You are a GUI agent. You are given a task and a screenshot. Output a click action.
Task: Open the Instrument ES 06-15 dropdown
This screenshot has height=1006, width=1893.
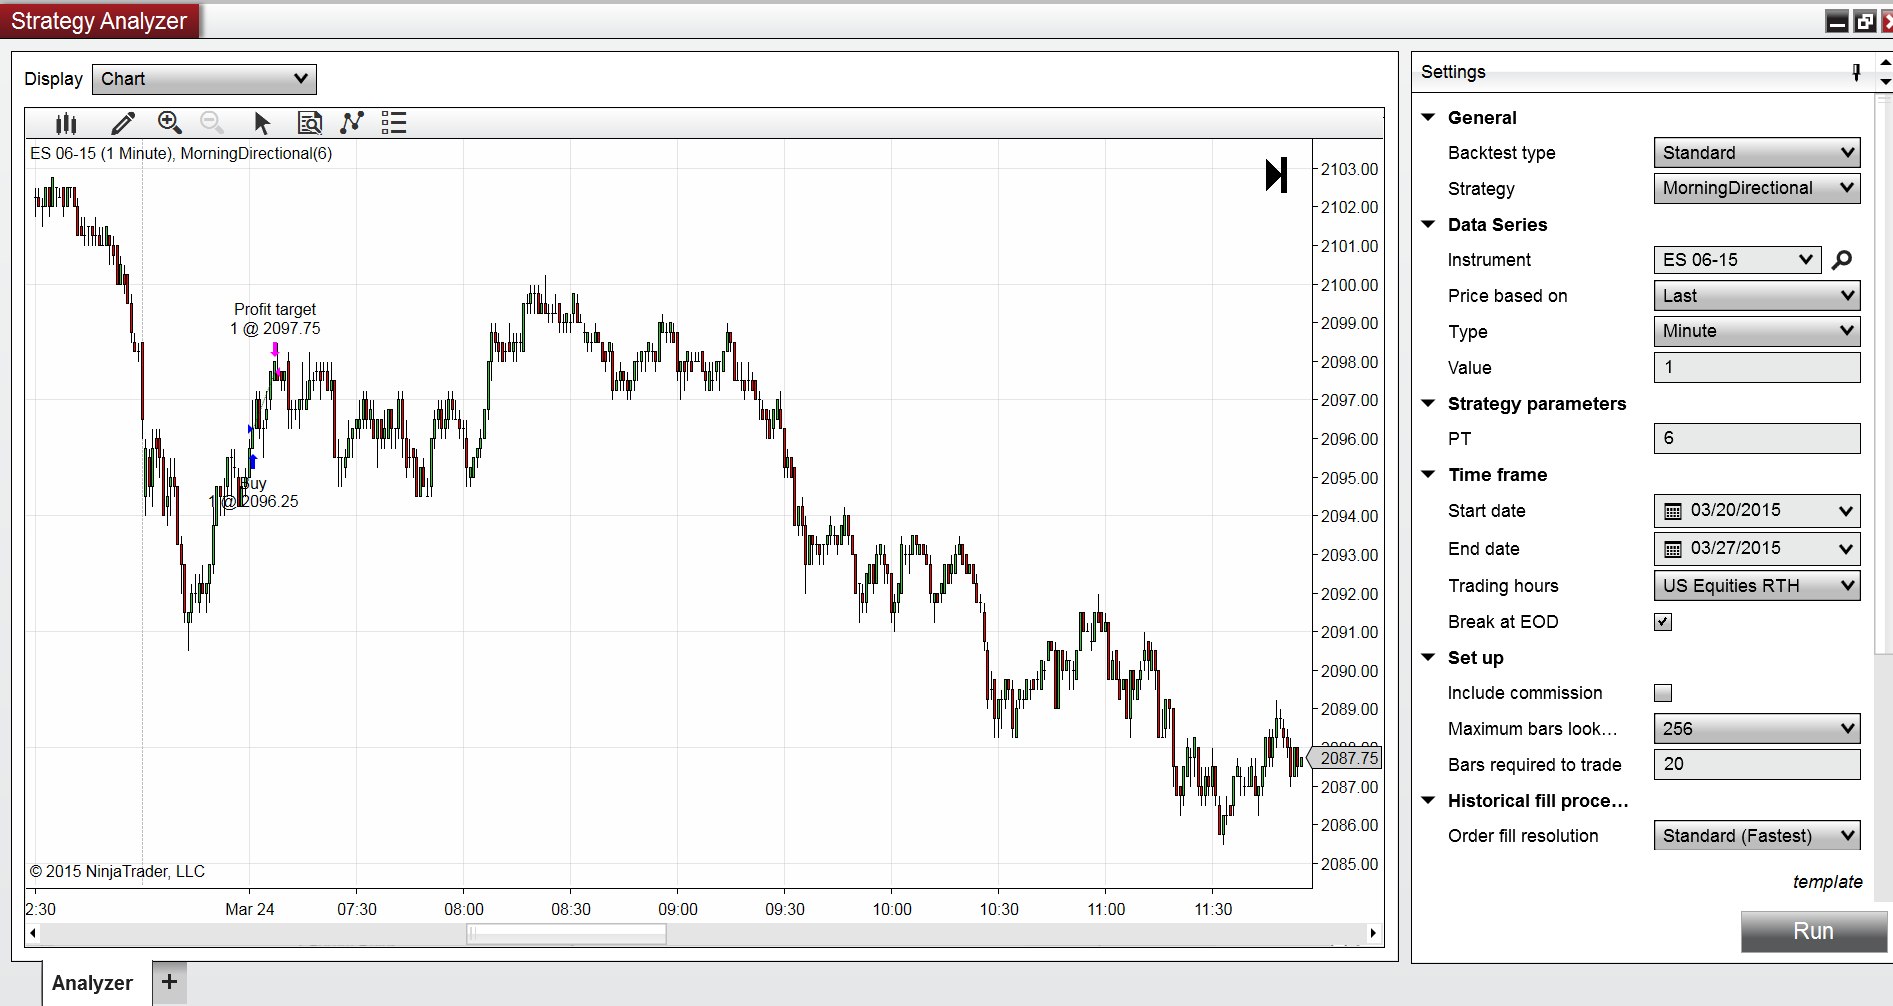click(x=1736, y=260)
